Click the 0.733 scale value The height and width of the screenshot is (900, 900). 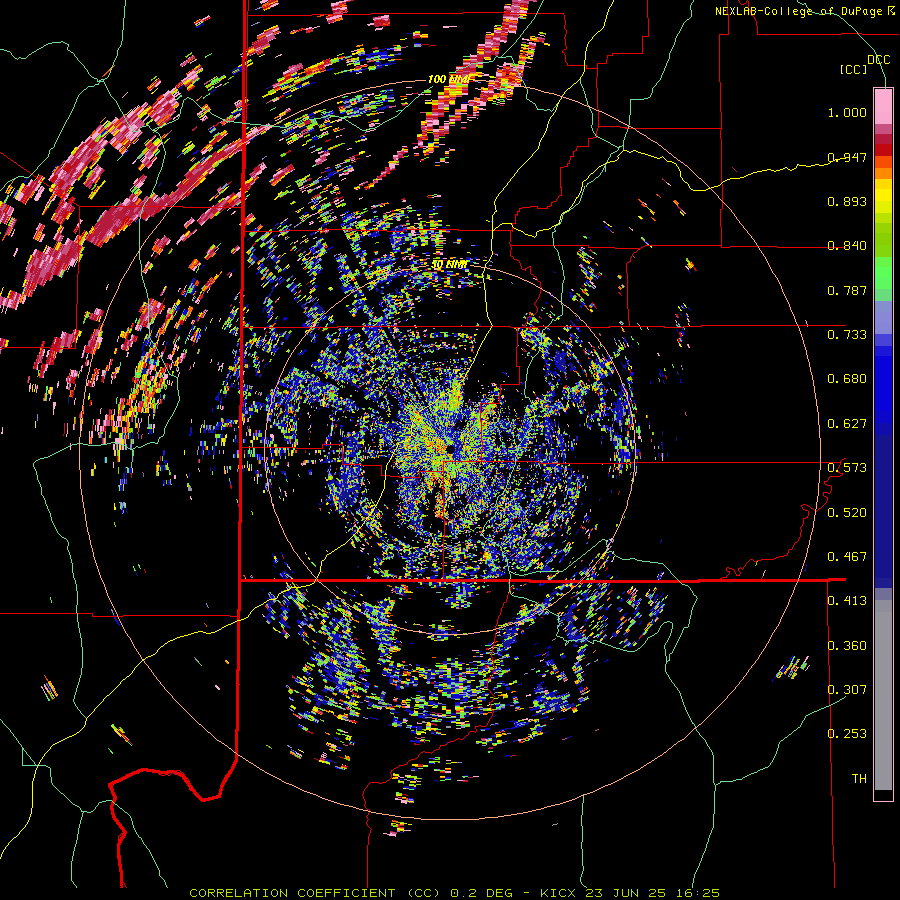(847, 335)
